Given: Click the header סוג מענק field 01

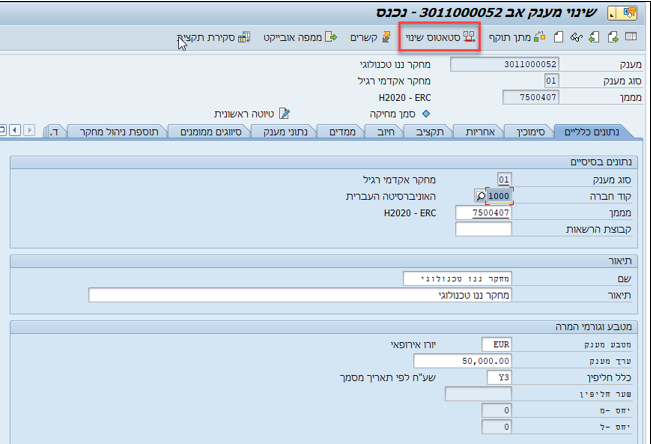Looking at the screenshot, I should pos(551,81).
